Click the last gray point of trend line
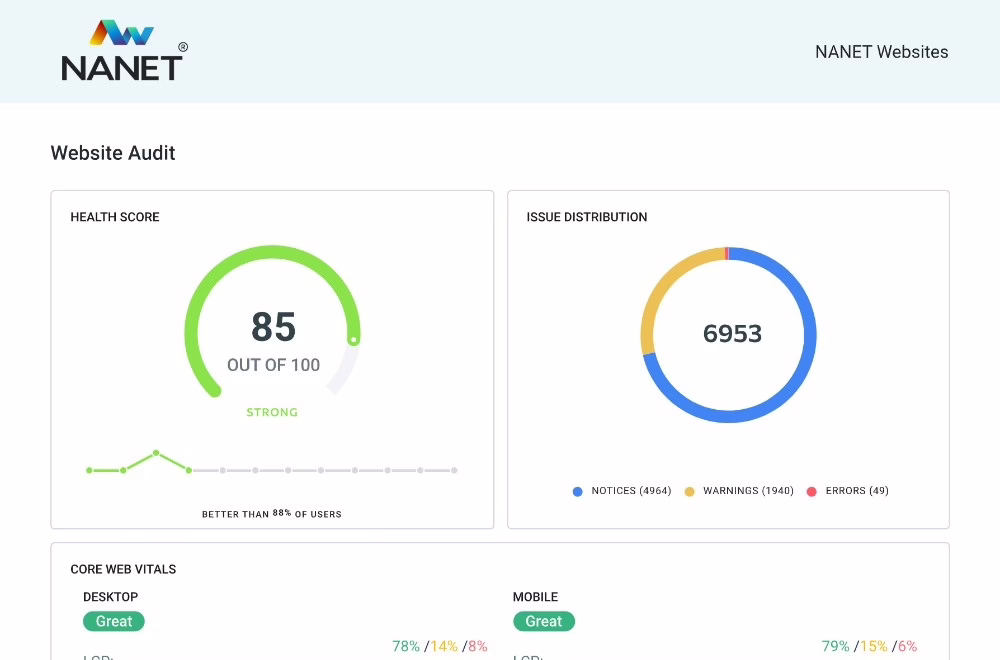 454,471
